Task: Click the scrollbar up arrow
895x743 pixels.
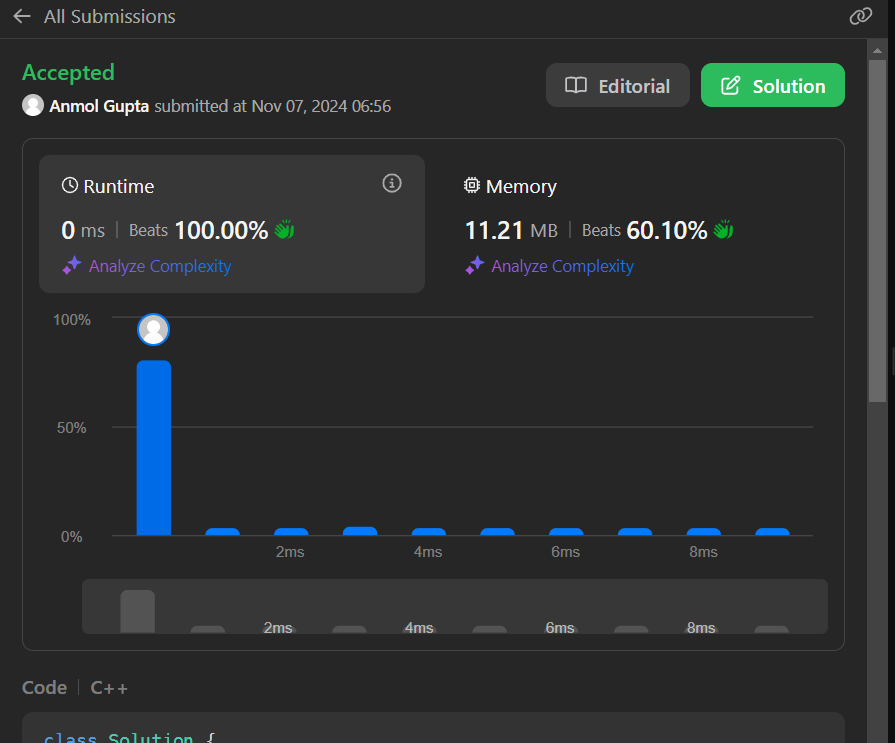Action: [x=877, y=51]
